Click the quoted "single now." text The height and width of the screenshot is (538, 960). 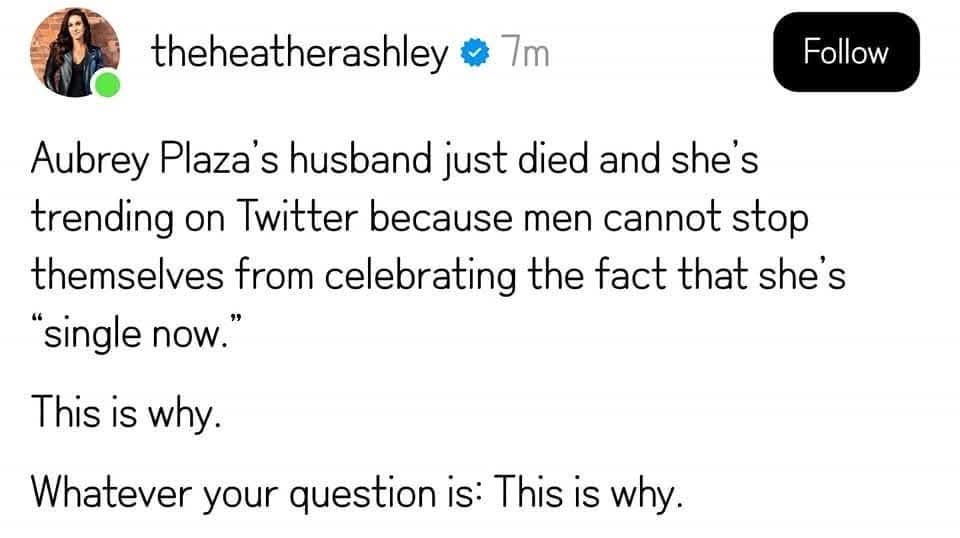tap(137, 334)
